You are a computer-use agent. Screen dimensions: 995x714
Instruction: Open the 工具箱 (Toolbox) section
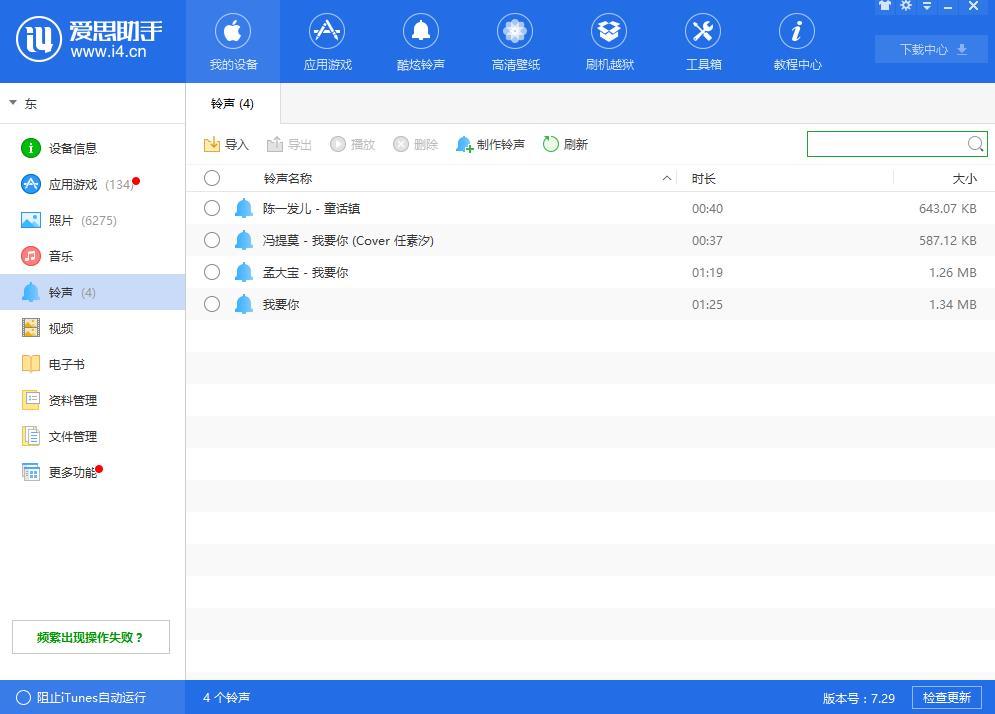click(x=702, y=40)
